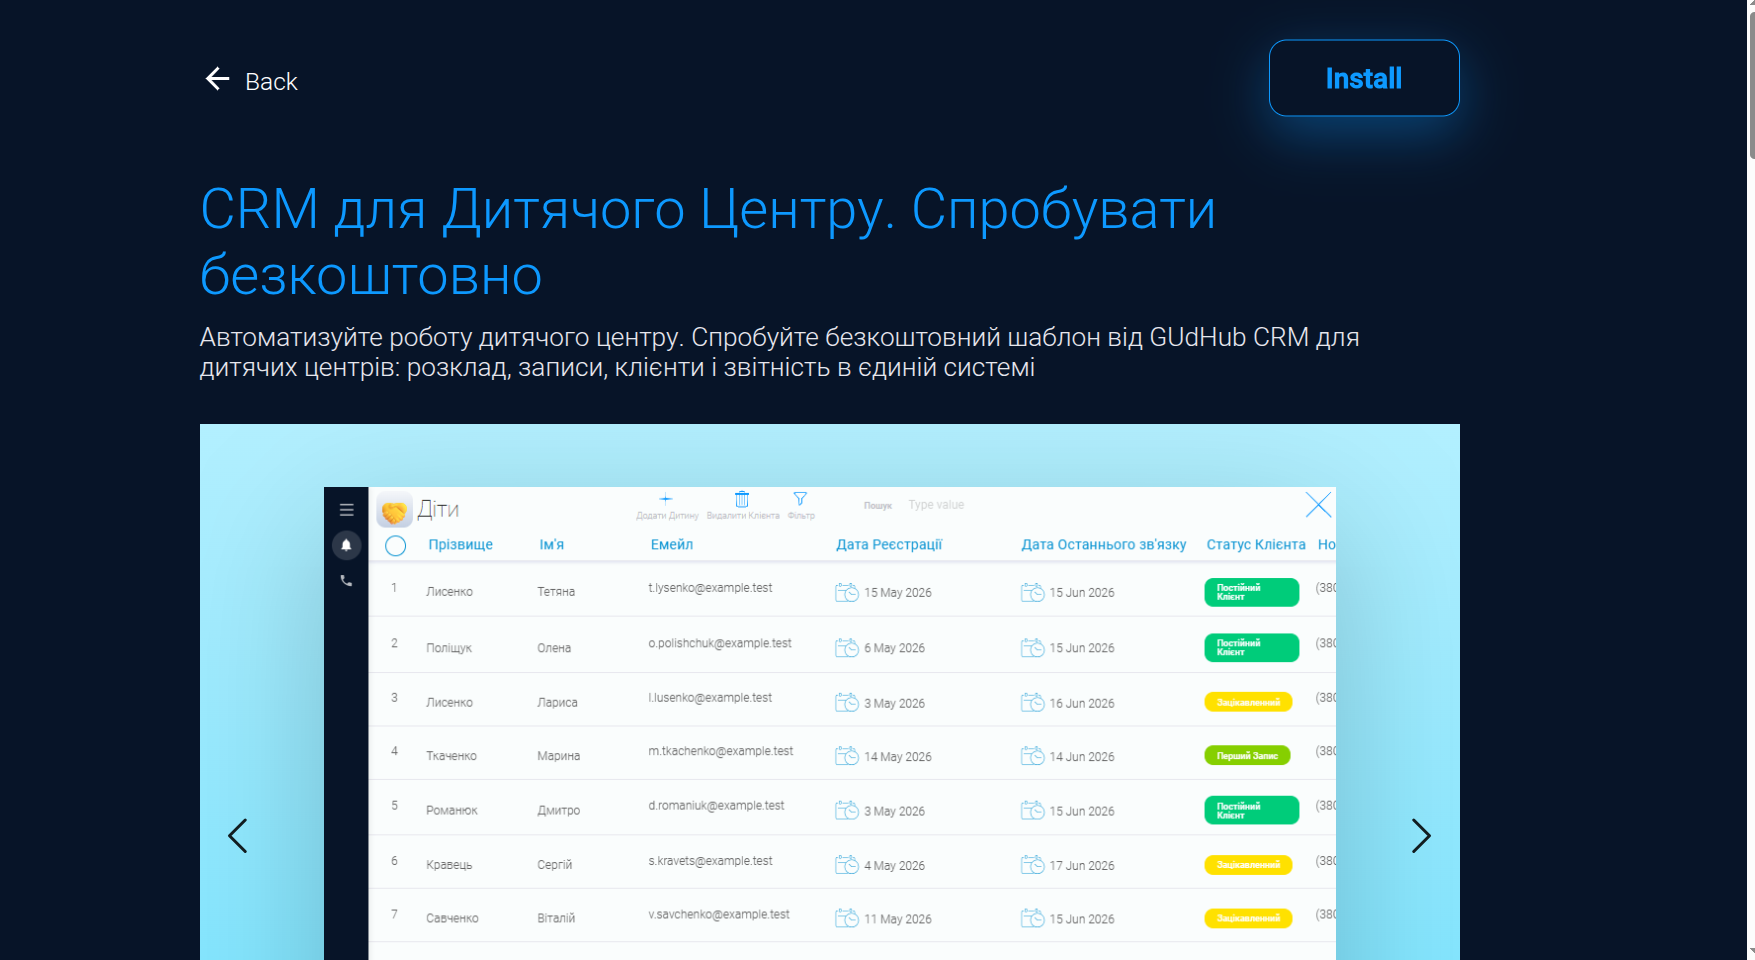Close the preview with the X icon
This screenshot has width=1755, height=960.
point(1318,505)
